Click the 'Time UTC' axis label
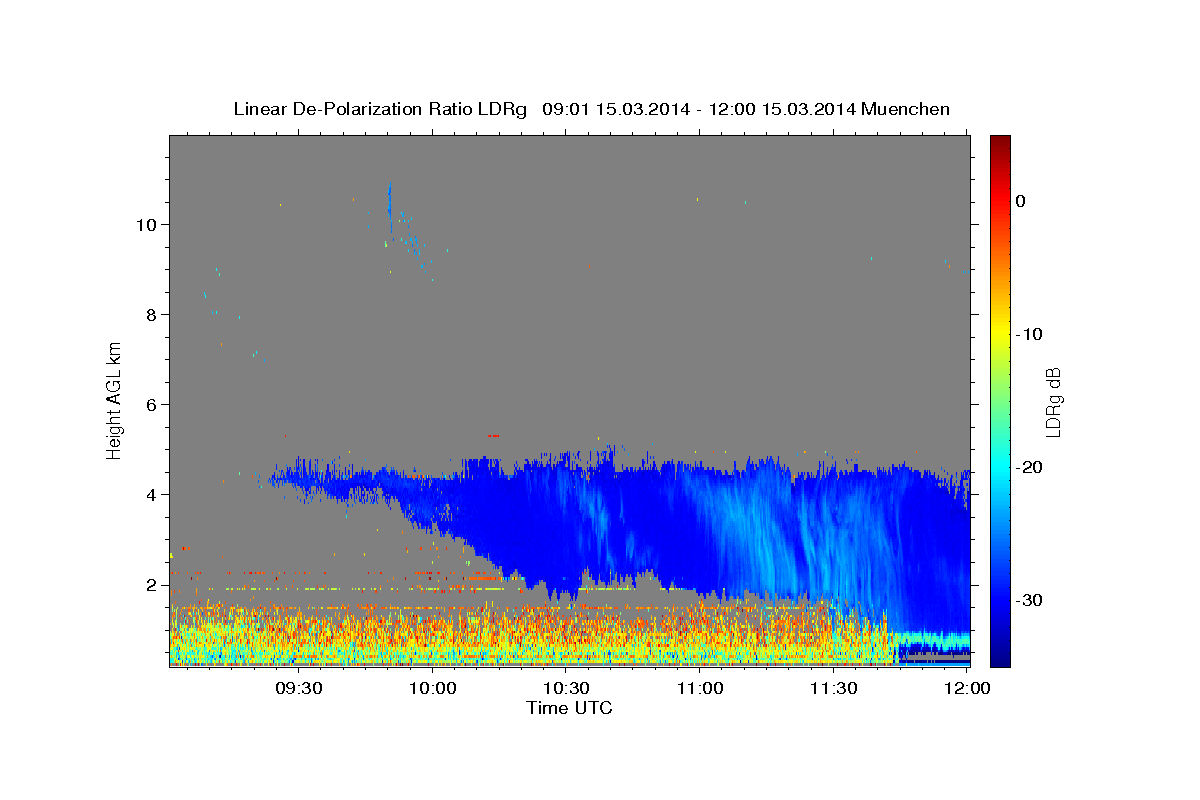This screenshot has height=800, width=1200. pos(569,708)
